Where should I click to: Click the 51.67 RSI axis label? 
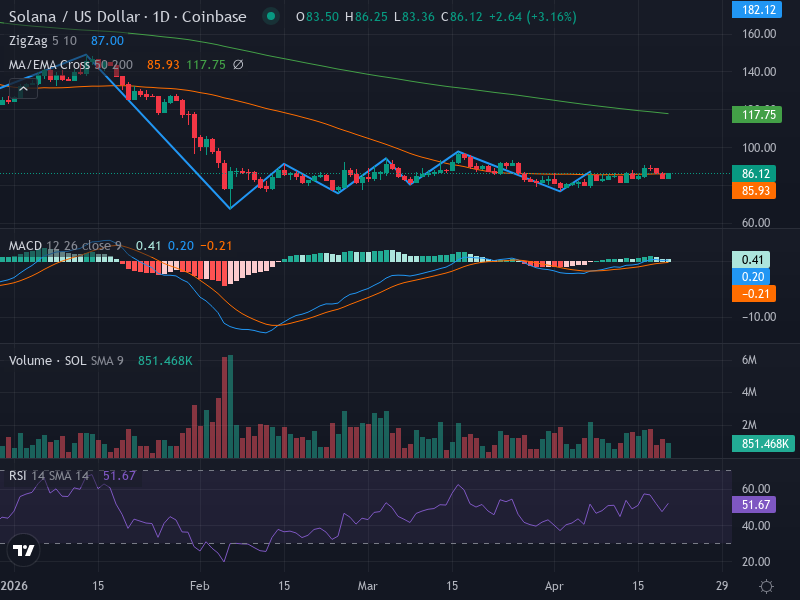[754, 505]
